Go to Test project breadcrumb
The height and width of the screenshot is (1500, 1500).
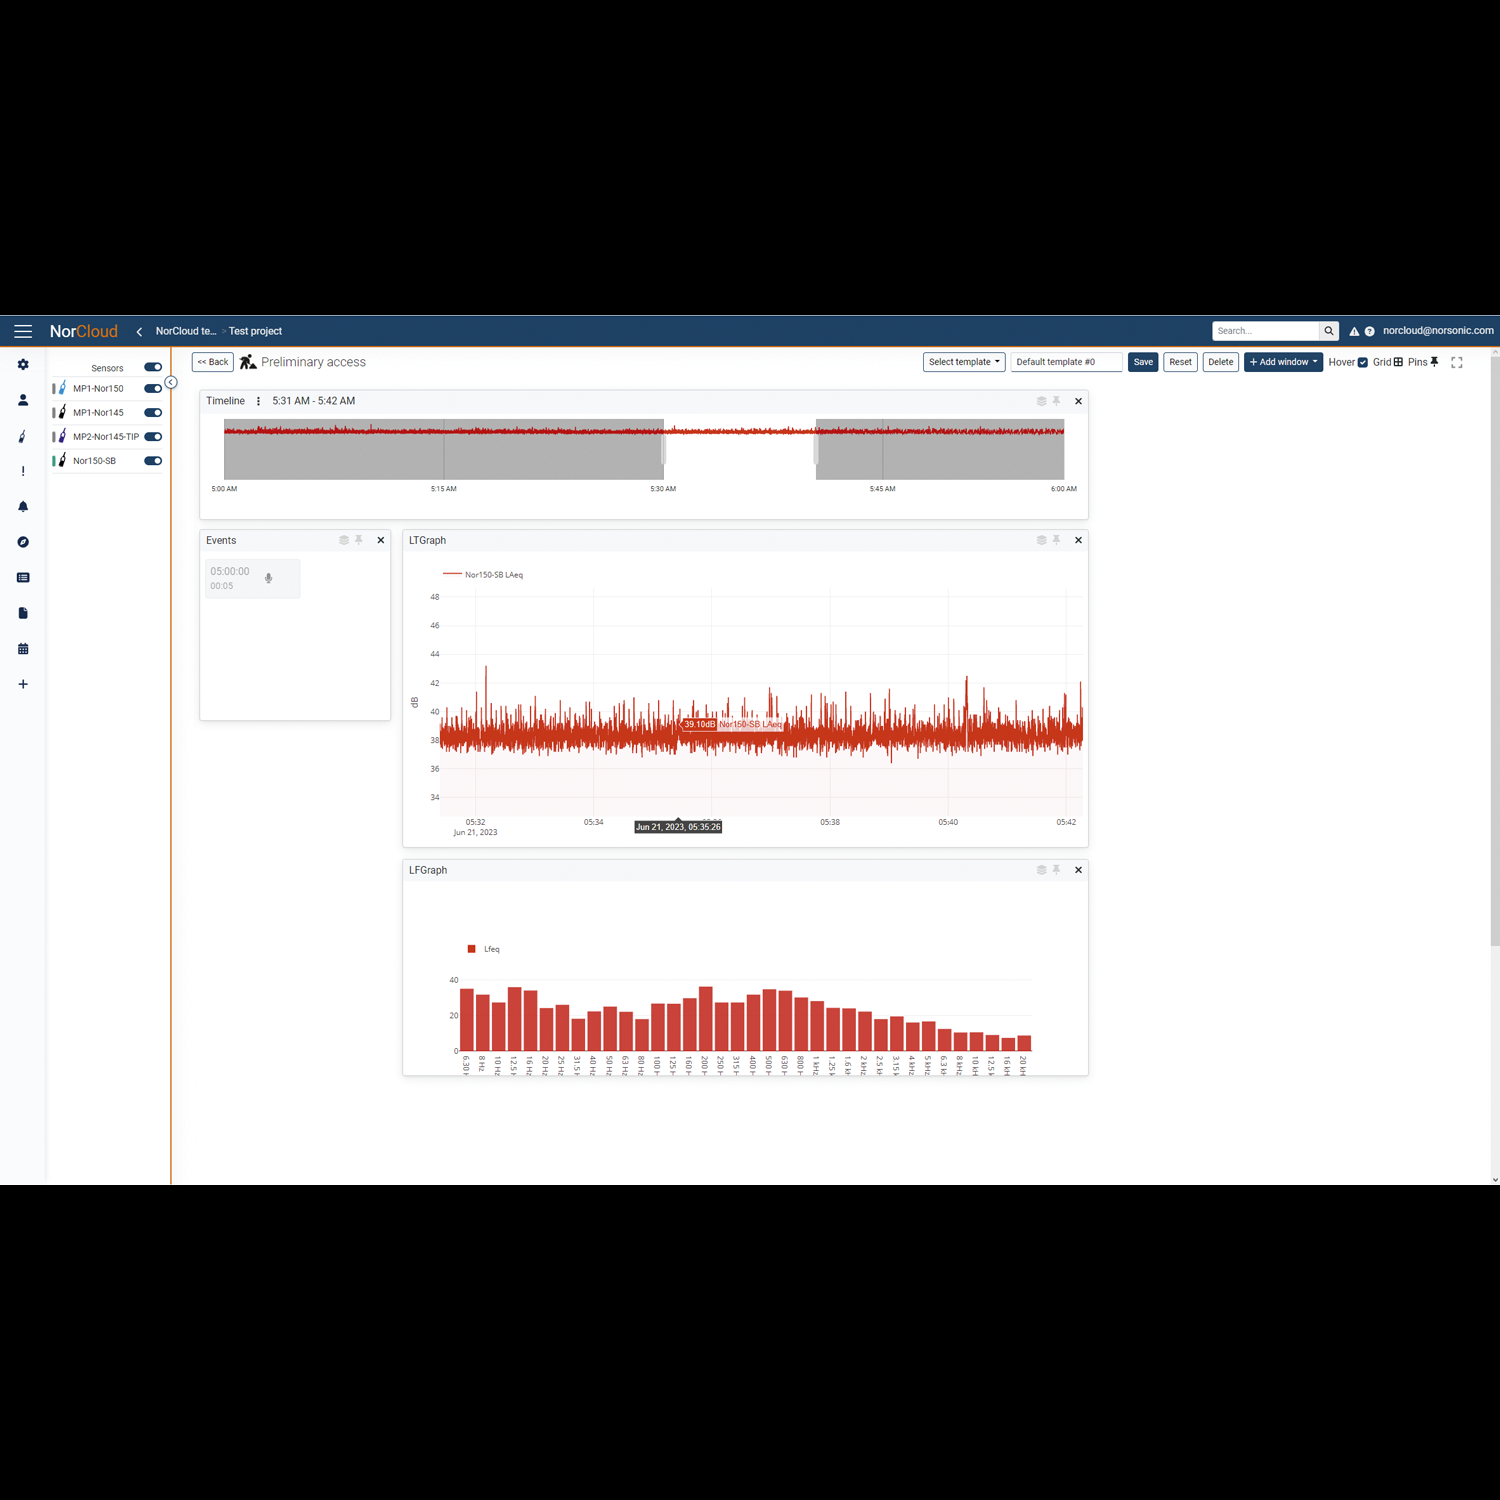pos(255,331)
